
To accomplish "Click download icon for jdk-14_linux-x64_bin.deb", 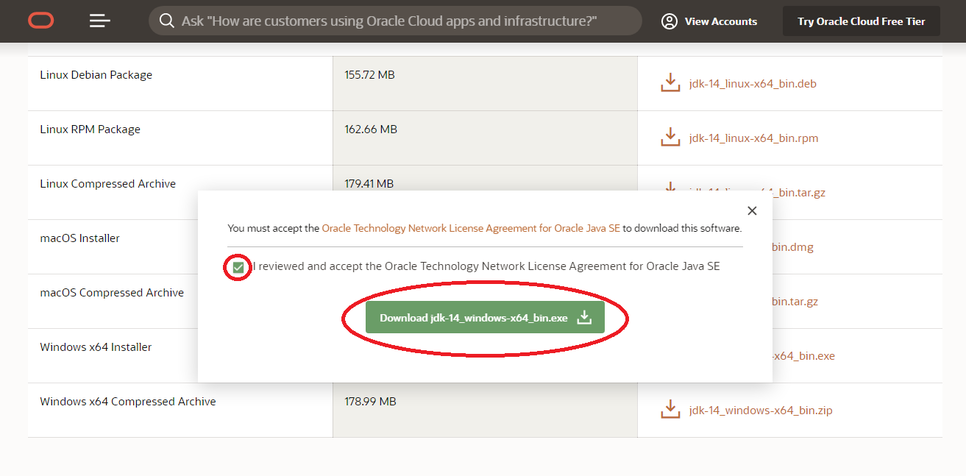I will point(670,83).
